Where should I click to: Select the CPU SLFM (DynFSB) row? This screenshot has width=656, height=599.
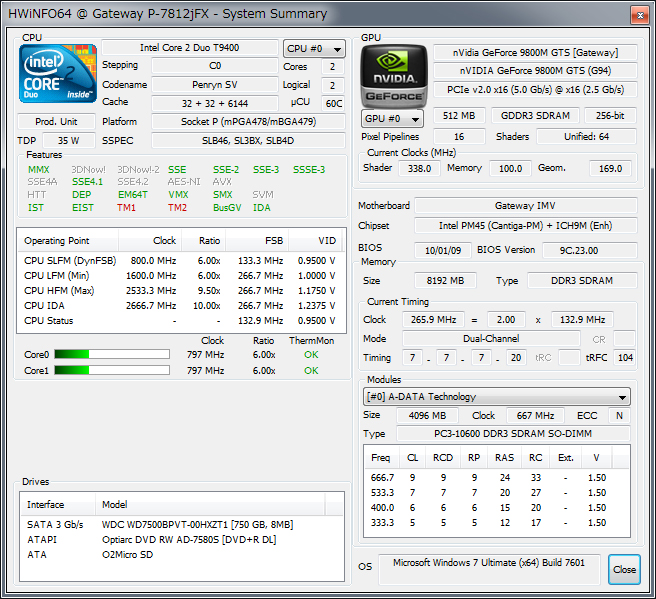[180, 261]
